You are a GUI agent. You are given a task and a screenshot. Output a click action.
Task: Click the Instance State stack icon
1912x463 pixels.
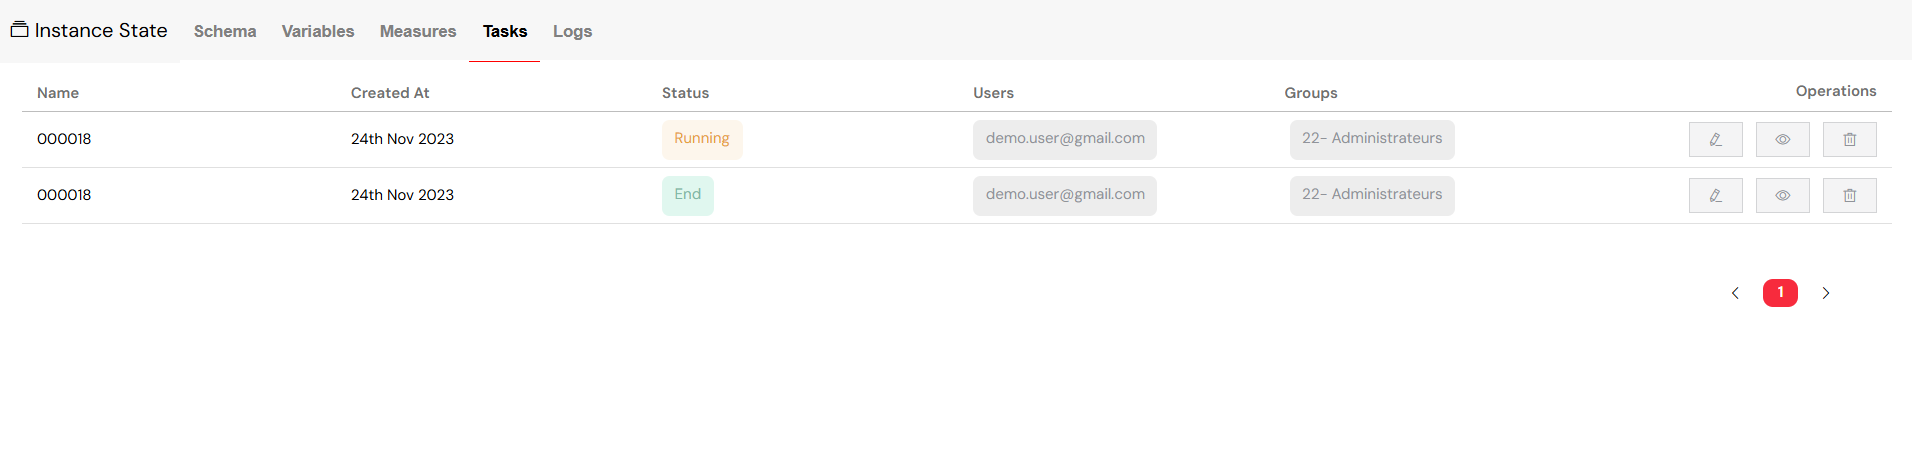pyautogui.click(x=19, y=29)
